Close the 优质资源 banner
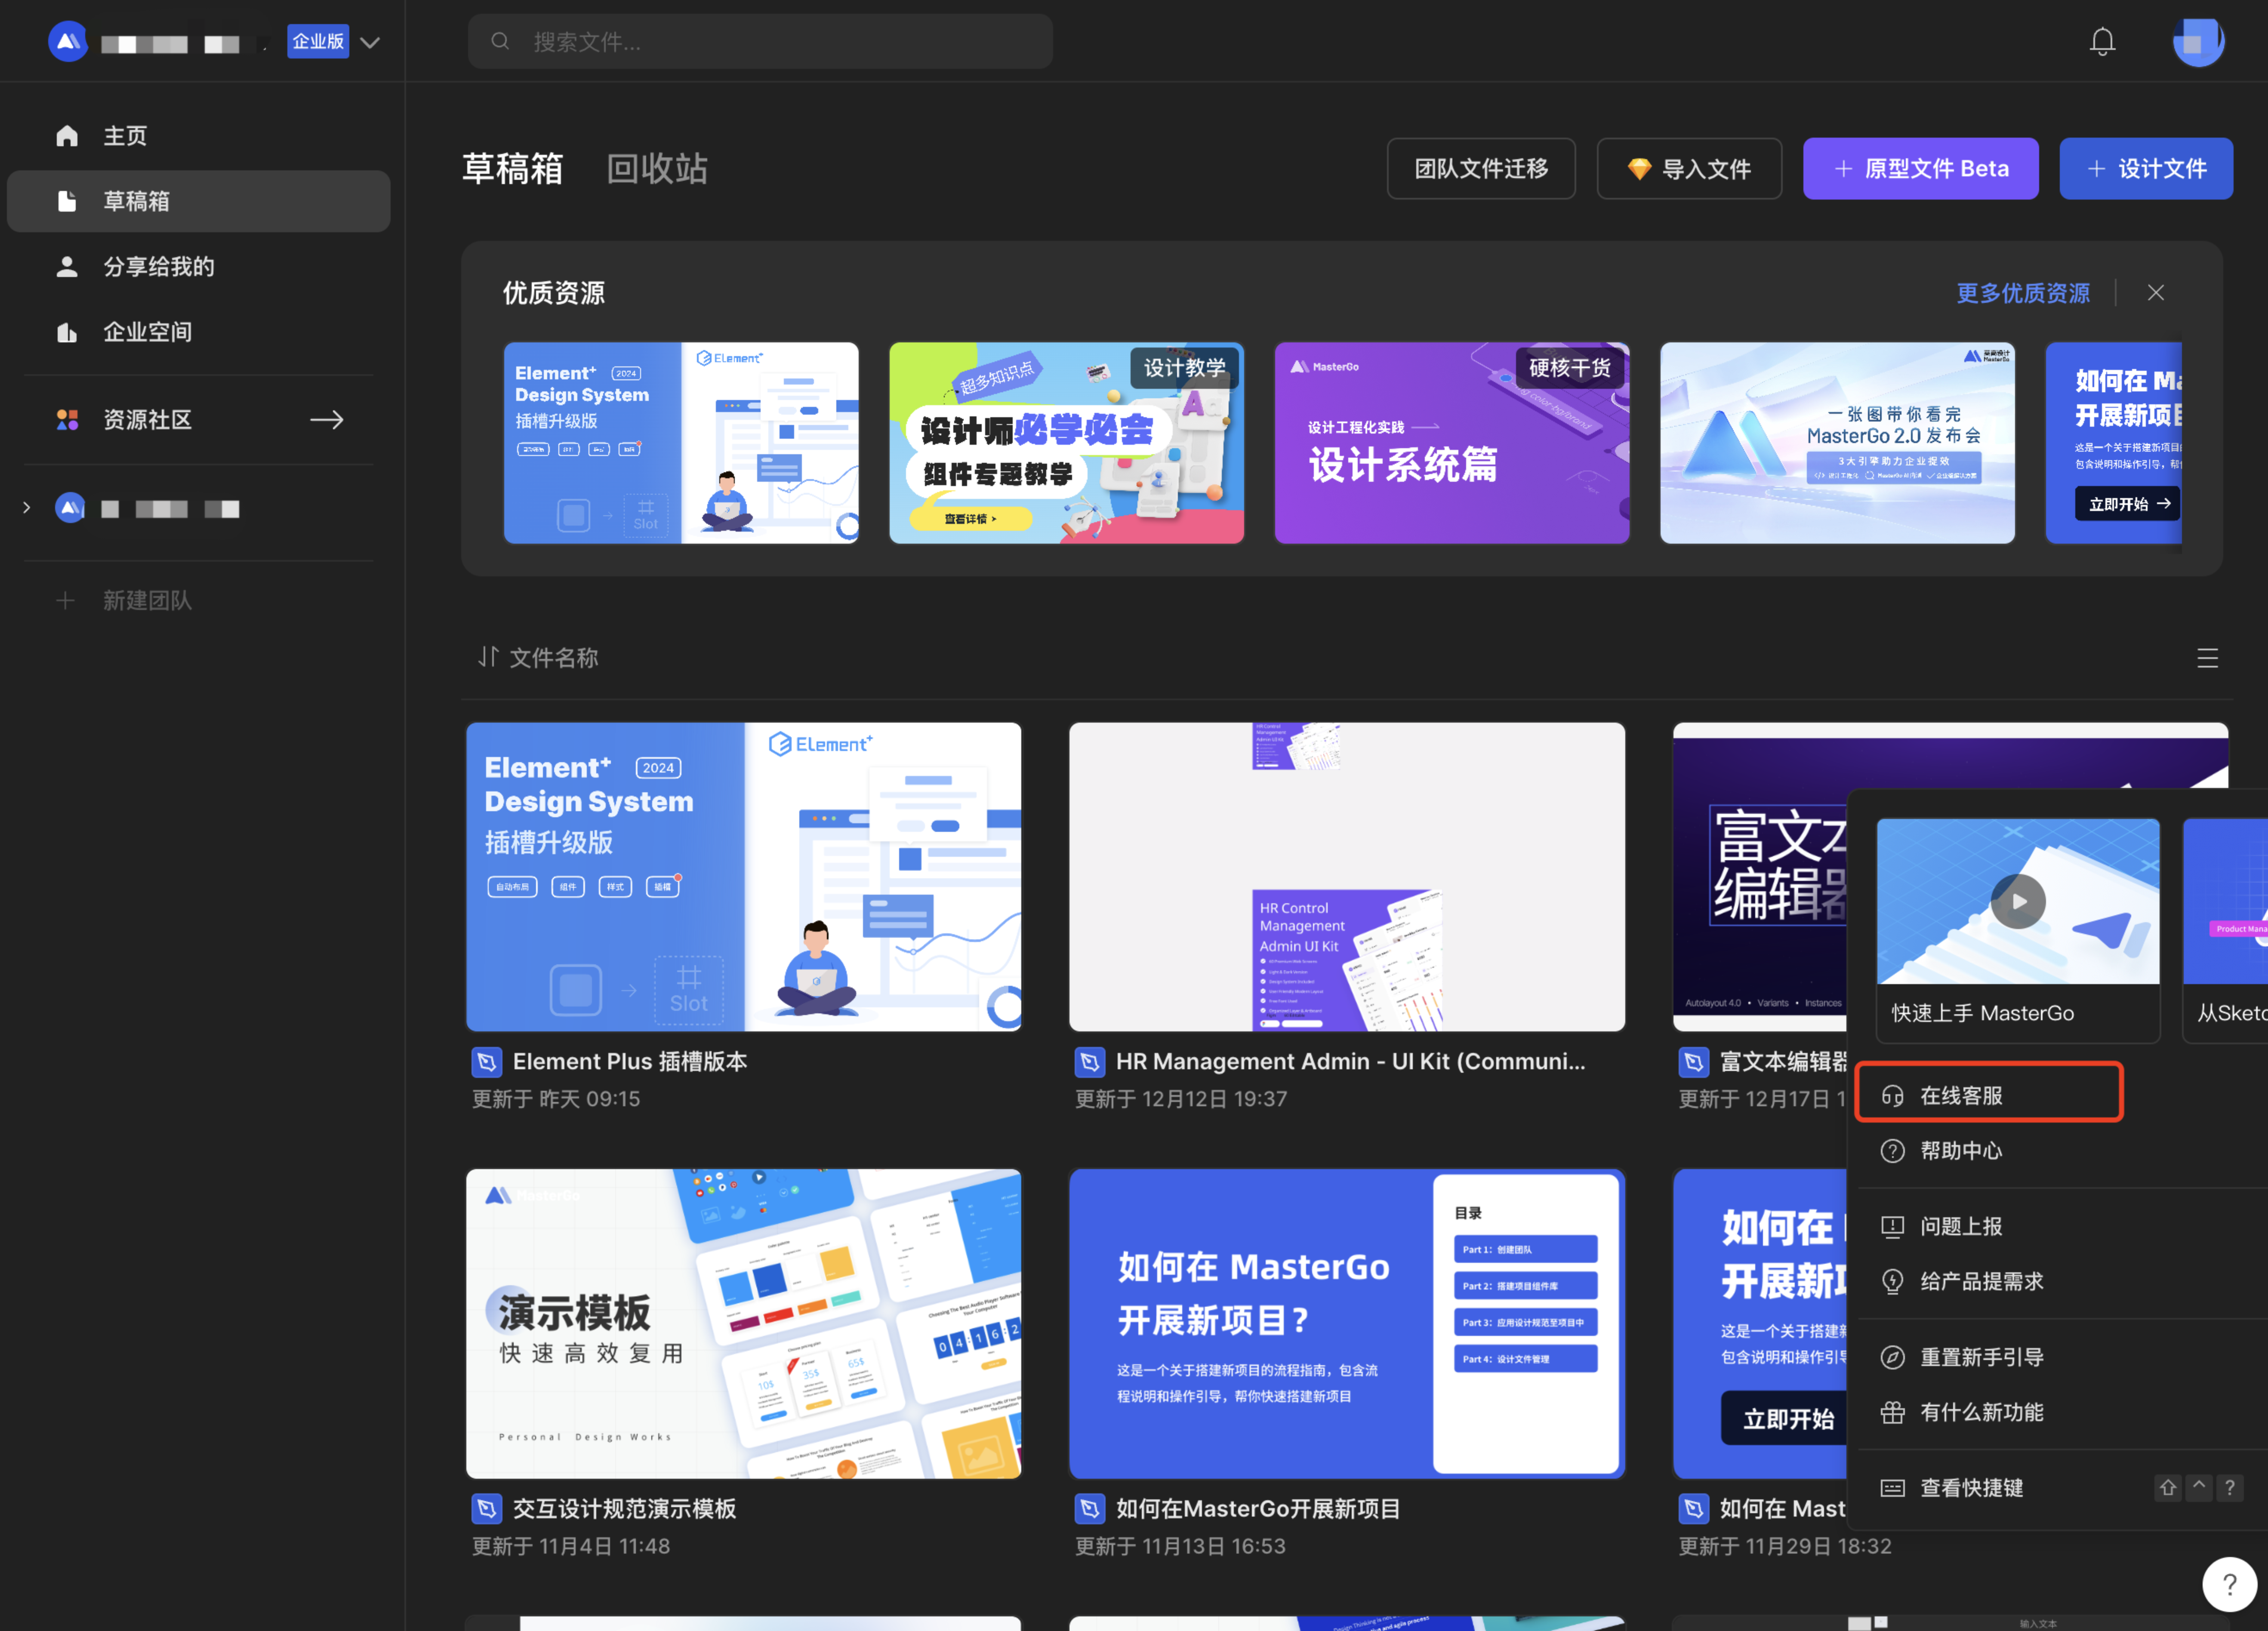2268x1631 pixels. (x=2156, y=293)
